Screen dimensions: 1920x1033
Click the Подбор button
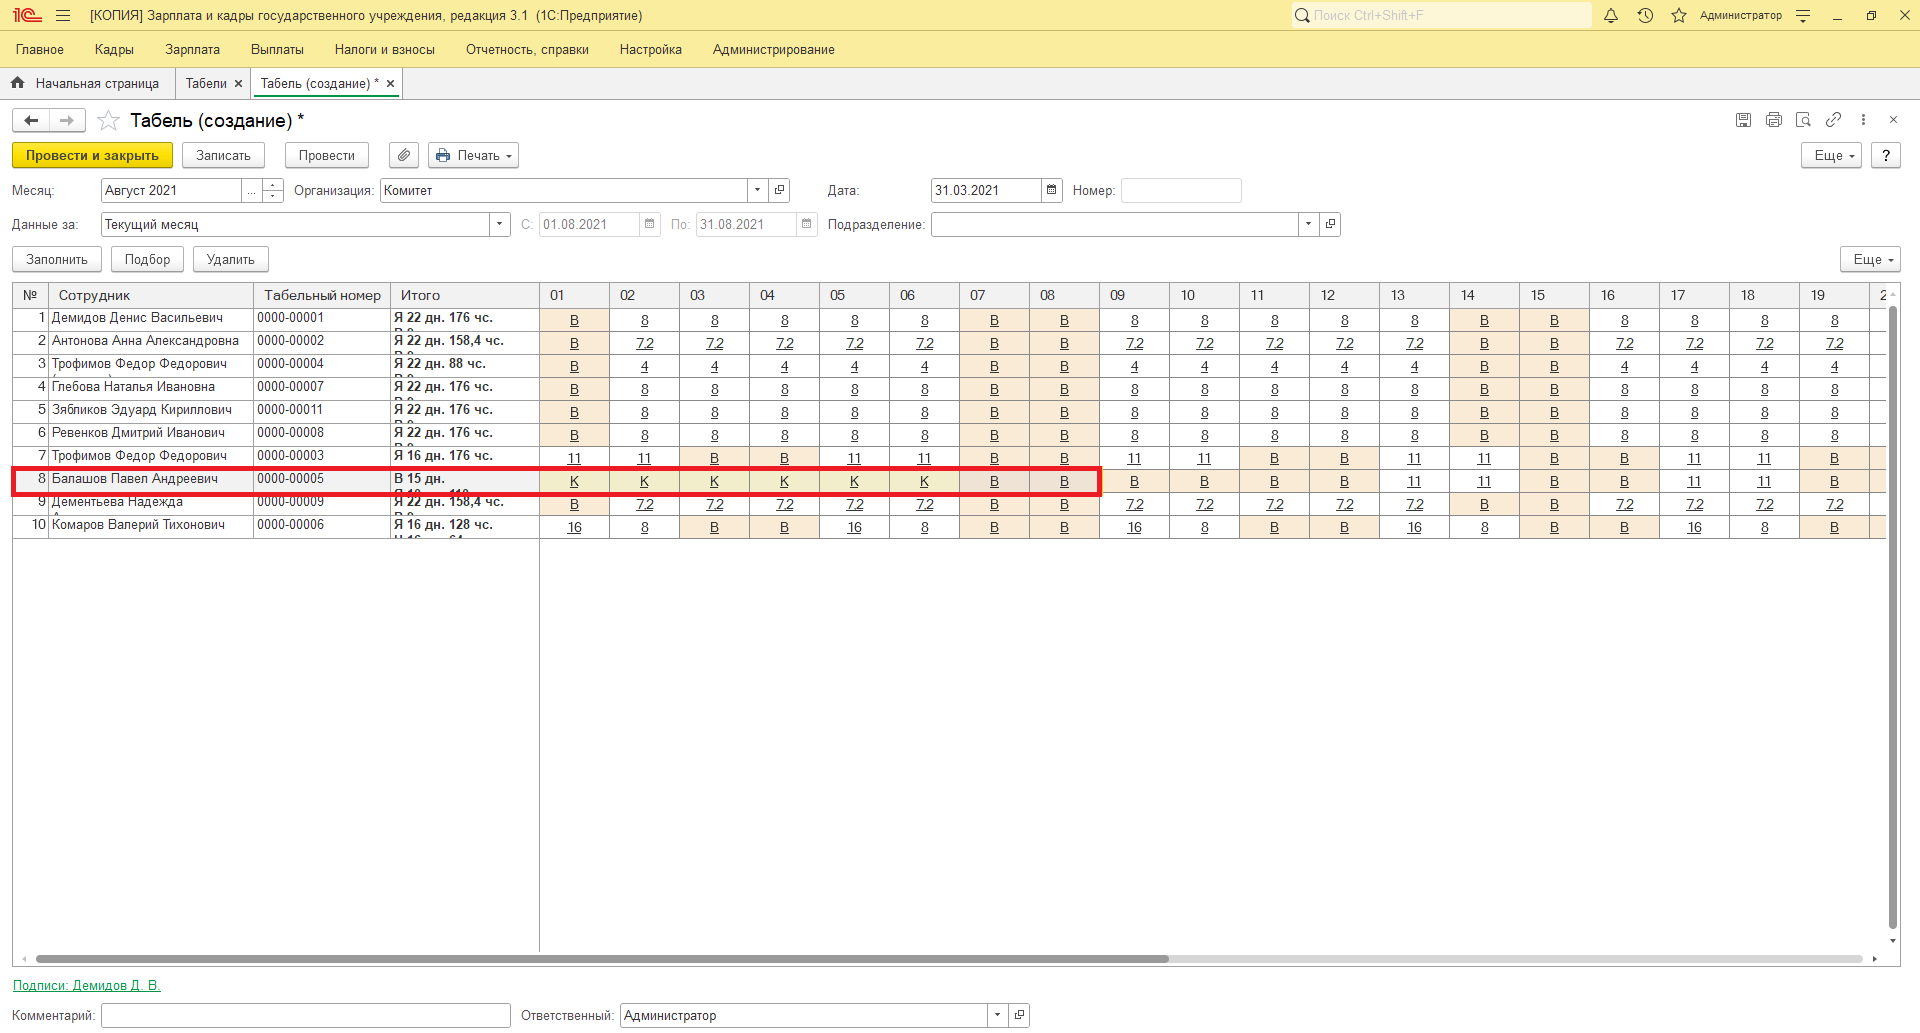pos(148,260)
